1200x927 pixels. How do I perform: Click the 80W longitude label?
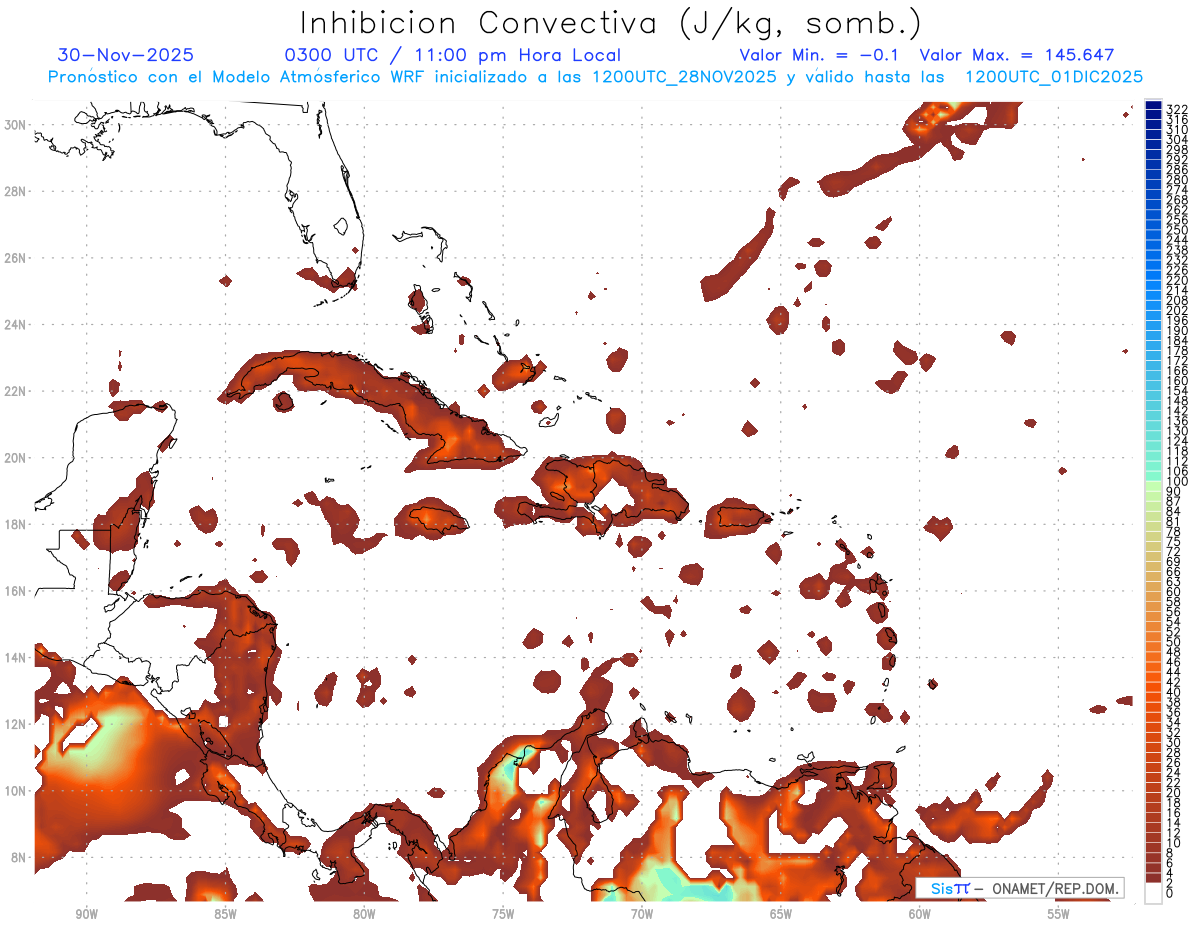pos(364,915)
